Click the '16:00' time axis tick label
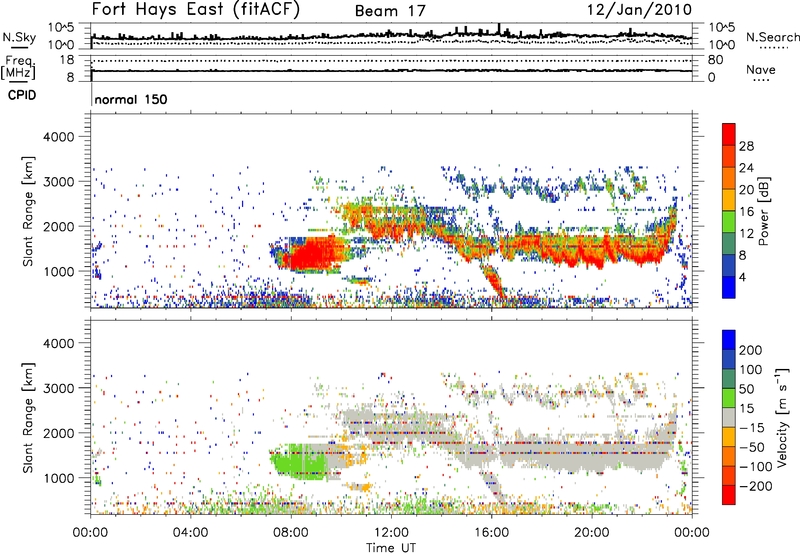800x554 pixels. click(x=491, y=533)
